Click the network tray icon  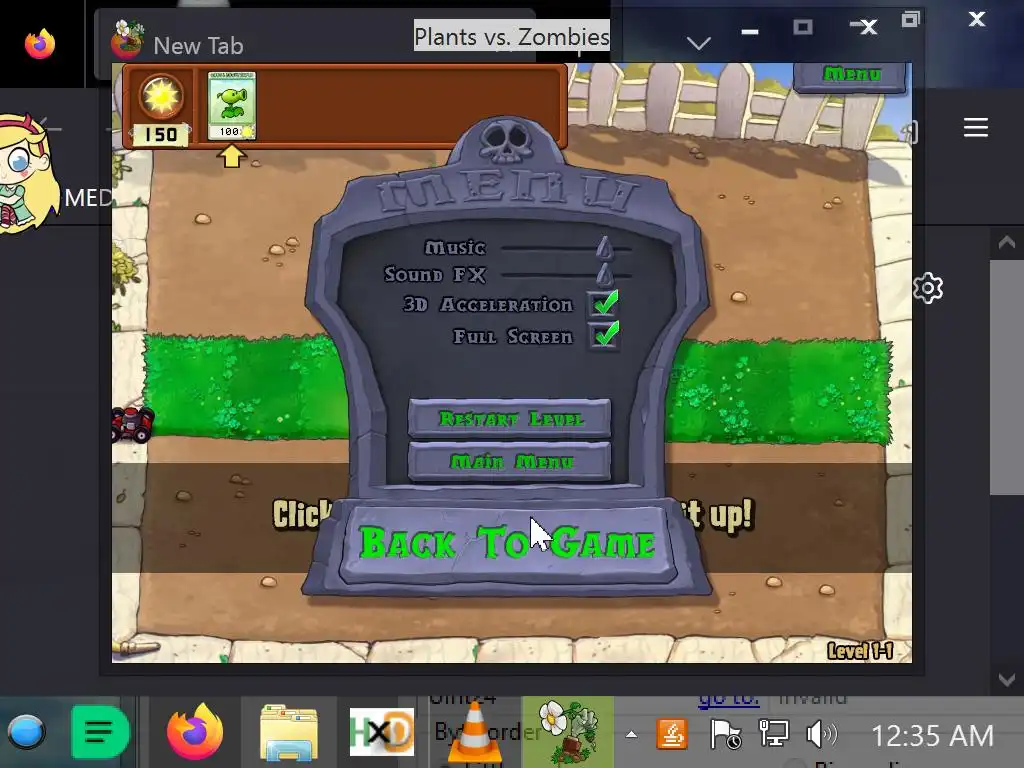[x=774, y=735]
